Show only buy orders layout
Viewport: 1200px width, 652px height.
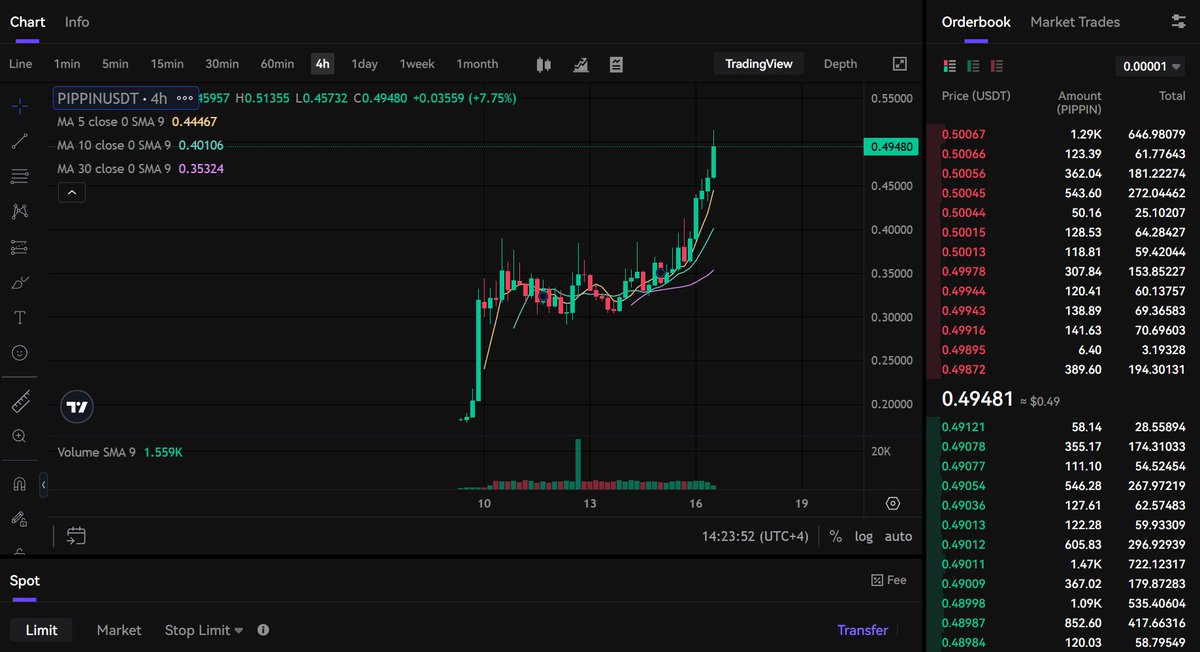pos(973,66)
